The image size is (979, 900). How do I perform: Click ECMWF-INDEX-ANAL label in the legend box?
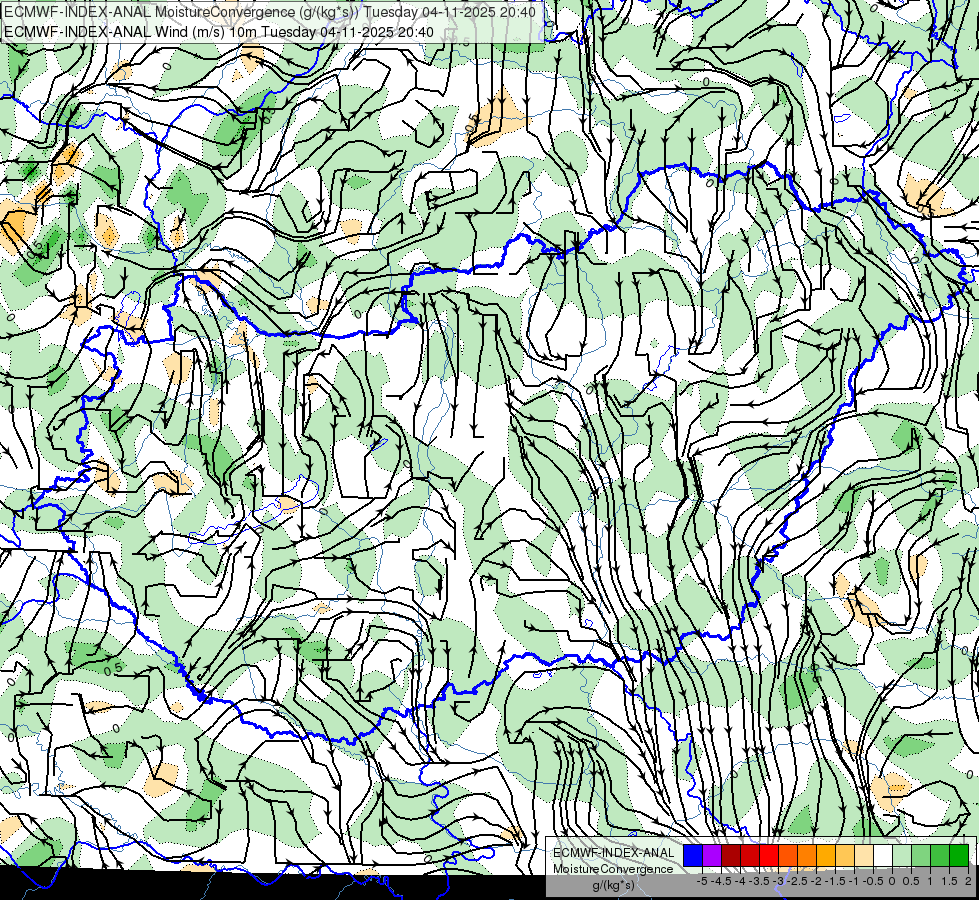pos(614,853)
